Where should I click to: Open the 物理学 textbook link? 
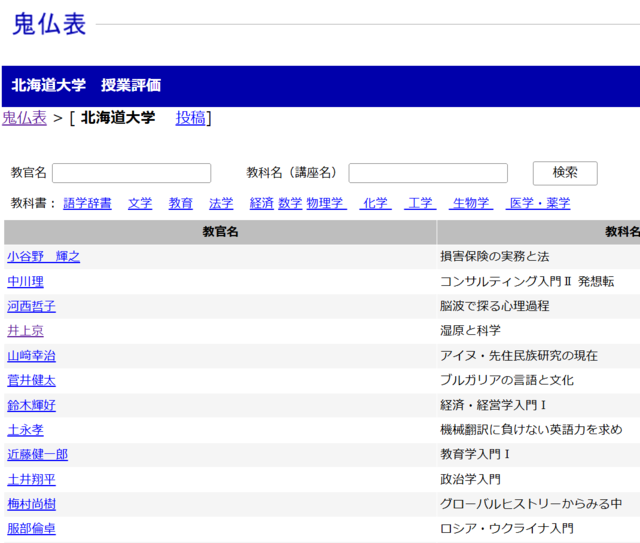pos(325,203)
